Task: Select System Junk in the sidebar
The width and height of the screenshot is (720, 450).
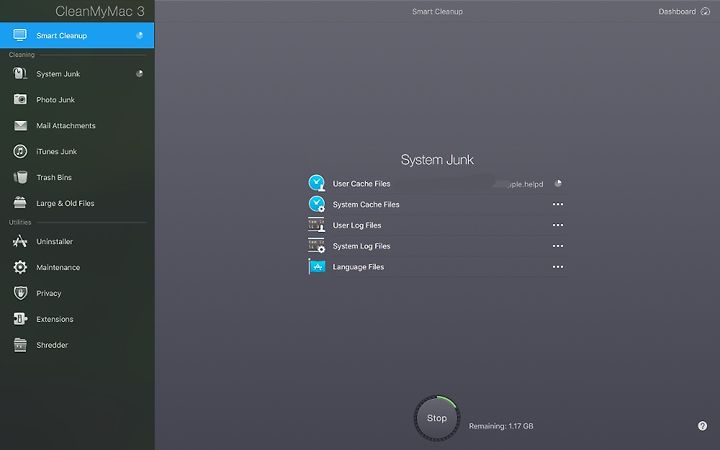Action: click(77, 73)
